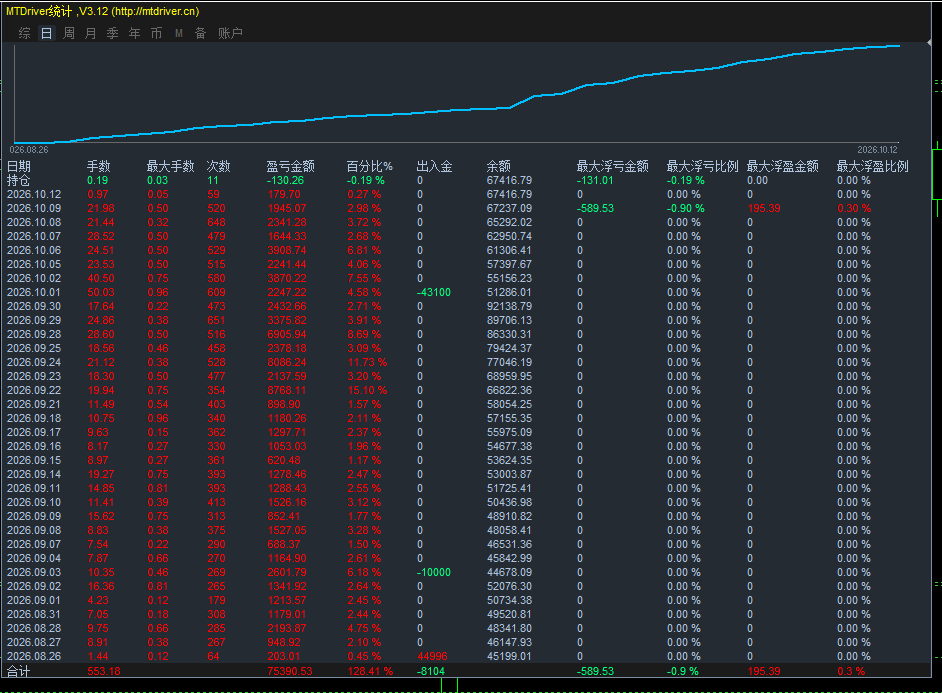This screenshot has height=693, width=942.
Task: Select the 日 daily tab
Action: (46, 33)
